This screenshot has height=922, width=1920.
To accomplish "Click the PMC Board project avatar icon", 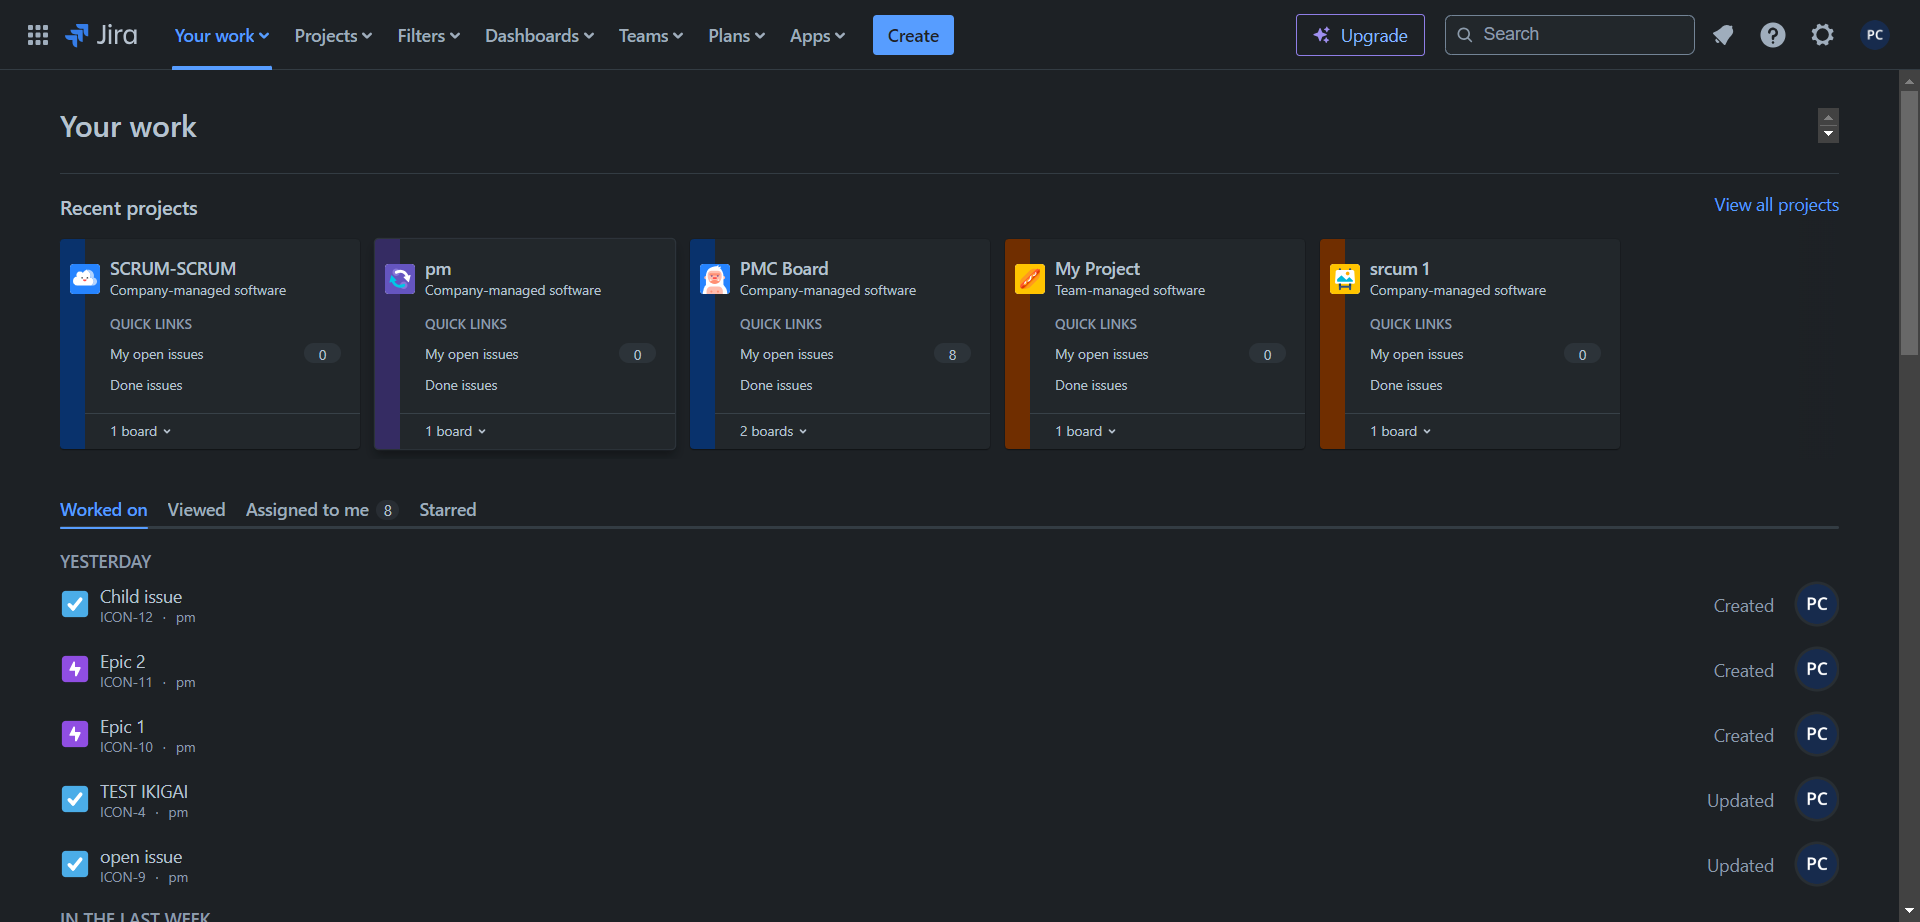I will [715, 278].
